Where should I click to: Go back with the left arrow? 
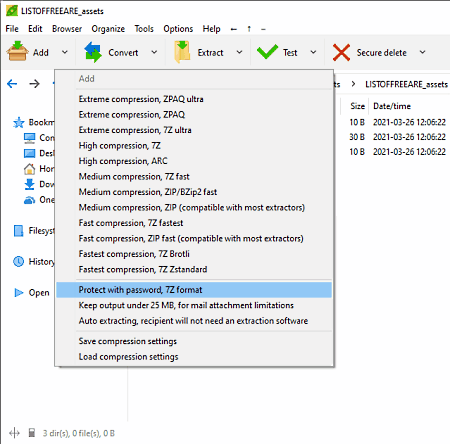click(x=12, y=84)
